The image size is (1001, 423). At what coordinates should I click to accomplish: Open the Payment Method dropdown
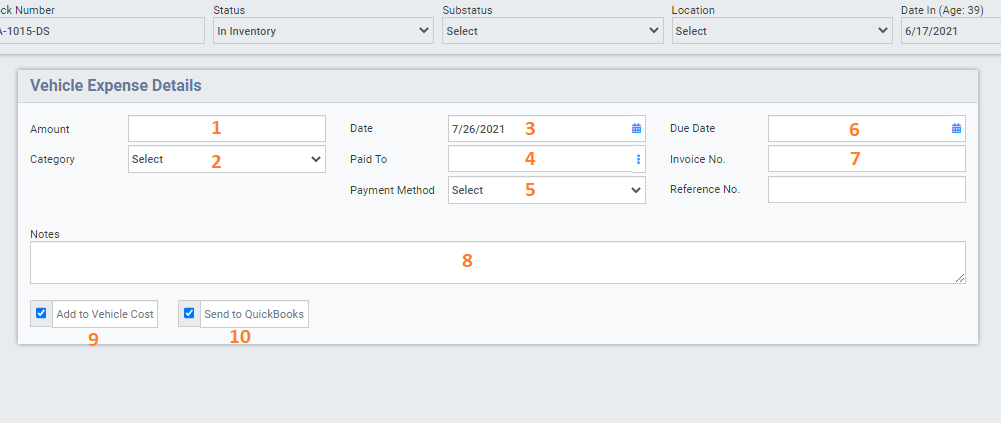click(546, 190)
